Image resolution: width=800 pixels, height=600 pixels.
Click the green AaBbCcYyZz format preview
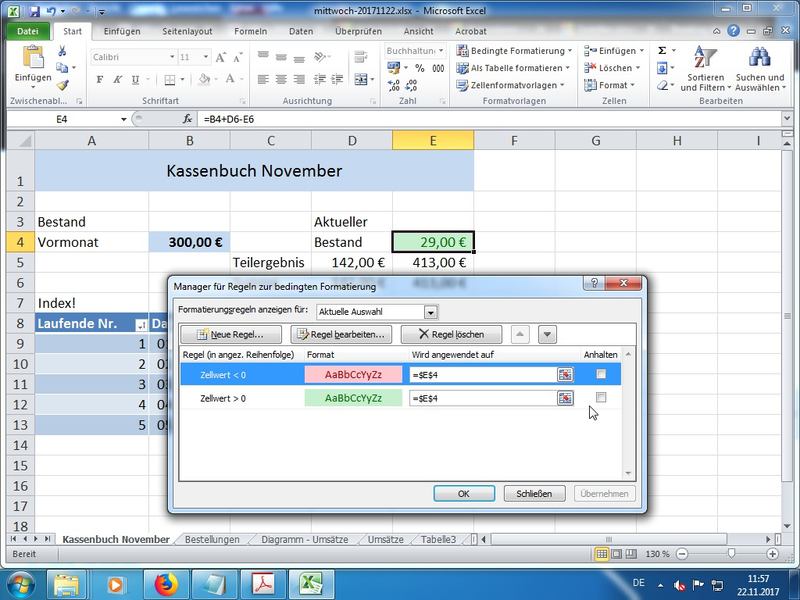pyautogui.click(x=353, y=398)
